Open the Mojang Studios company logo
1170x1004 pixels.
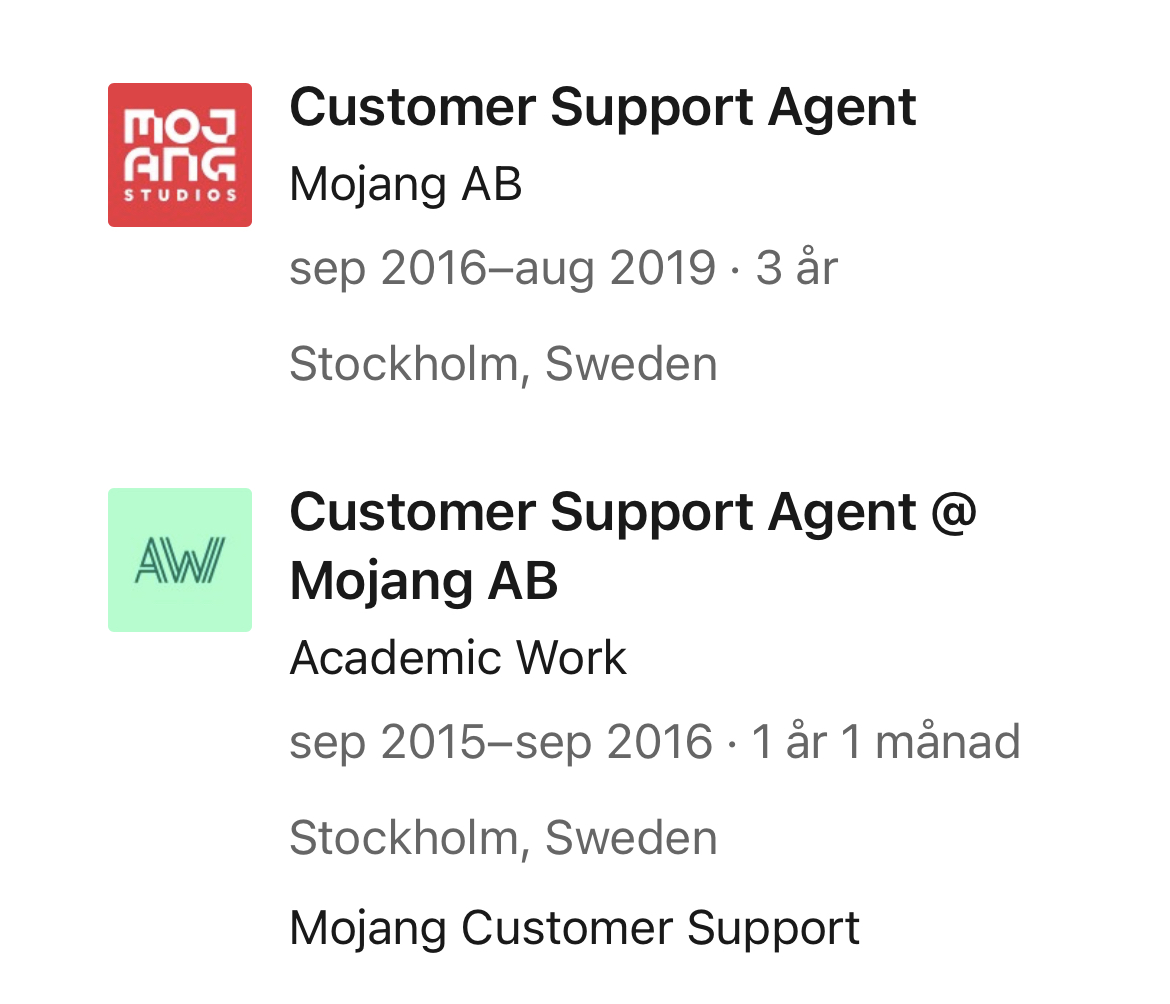tap(180, 154)
